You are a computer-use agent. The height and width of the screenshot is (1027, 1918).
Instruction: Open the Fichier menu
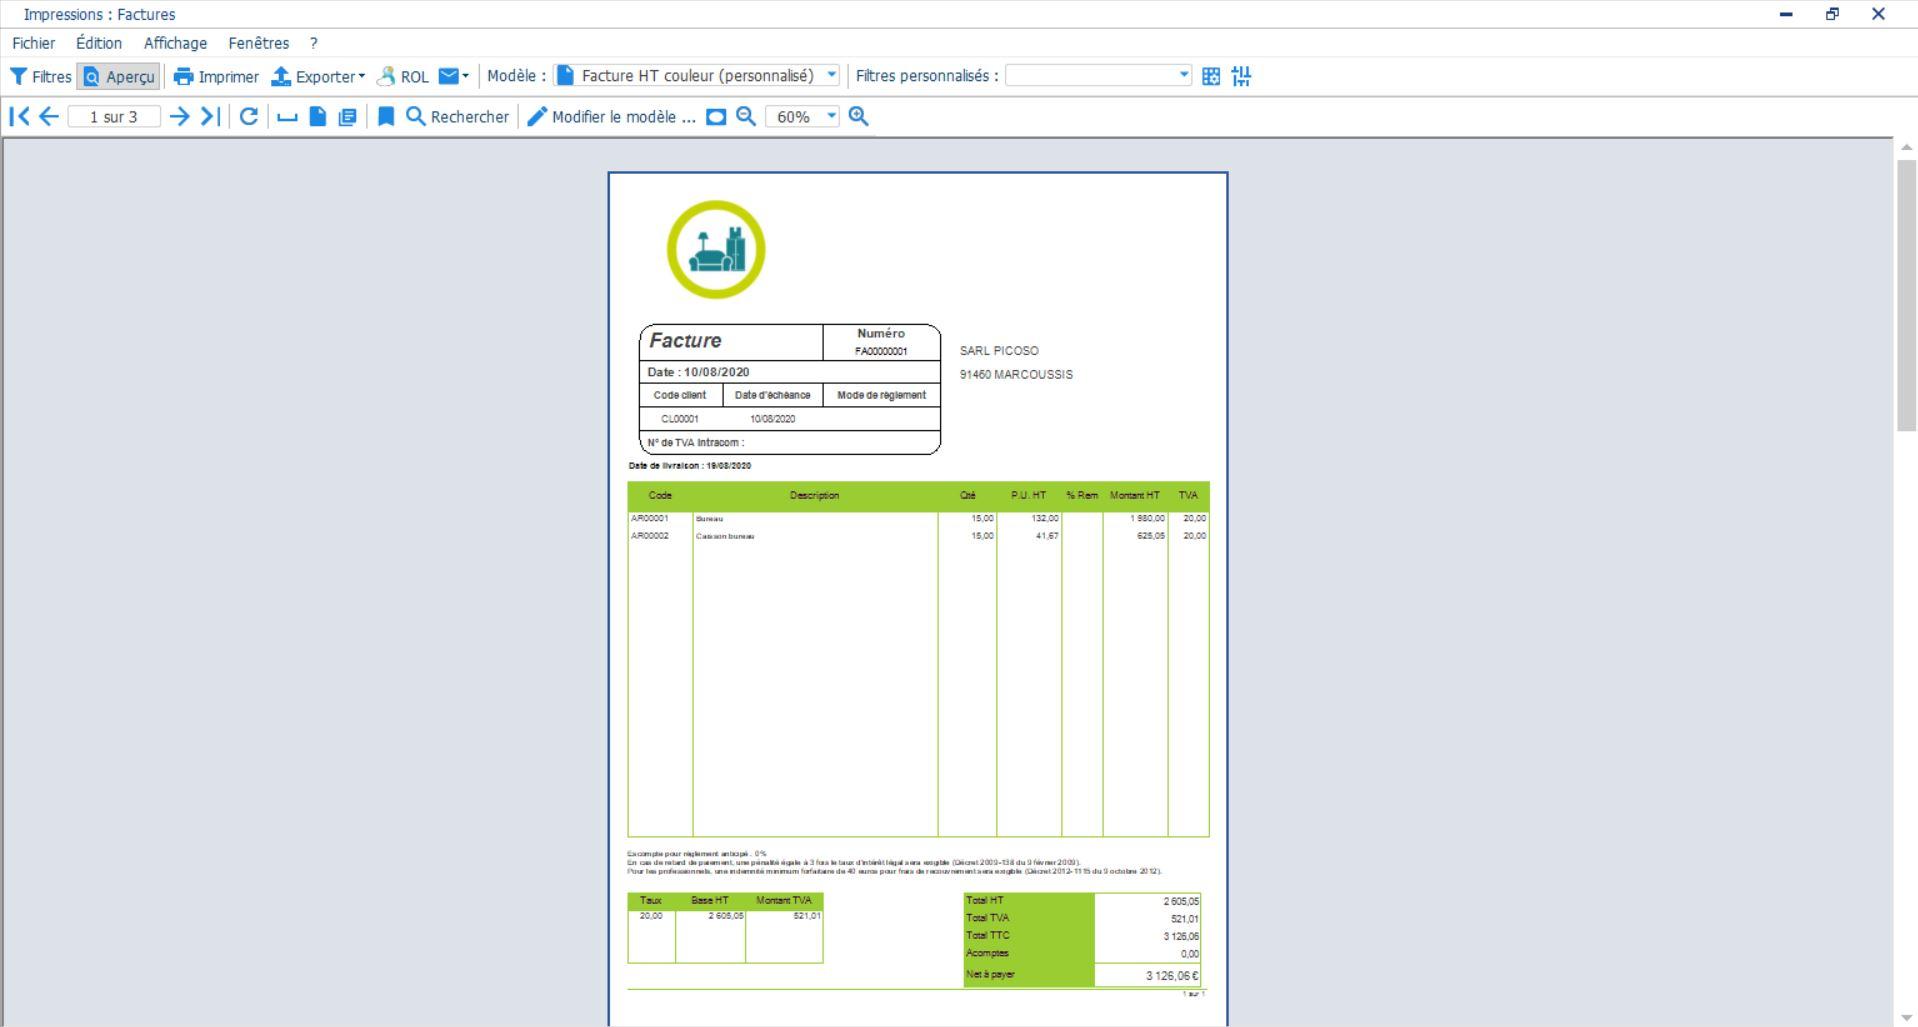(x=33, y=43)
